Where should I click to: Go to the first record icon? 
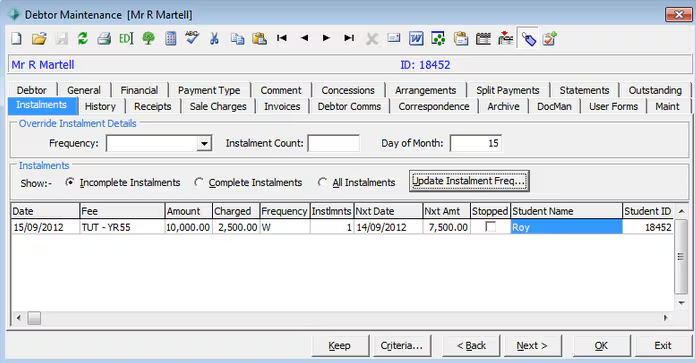(x=282, y=38)
